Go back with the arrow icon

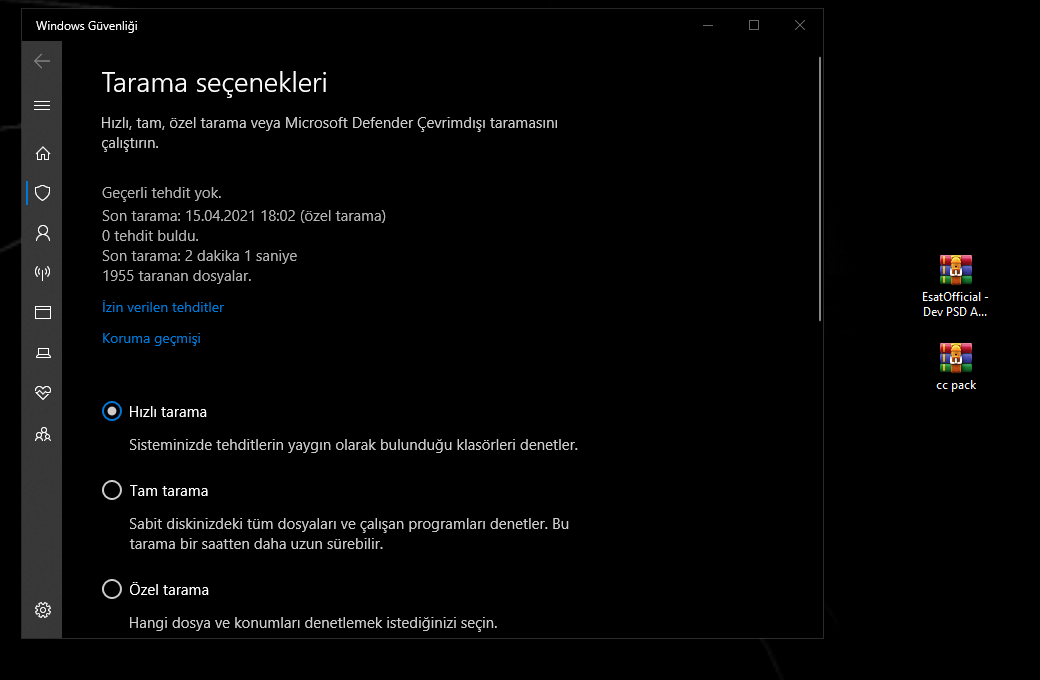pyautogui.click(x=42, y=61)
